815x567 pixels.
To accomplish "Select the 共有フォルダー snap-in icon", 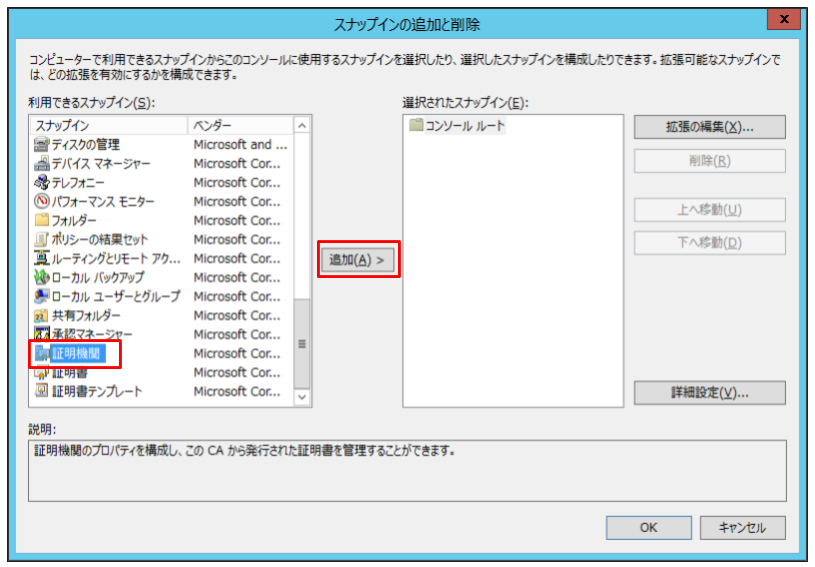I will point(41,315).
